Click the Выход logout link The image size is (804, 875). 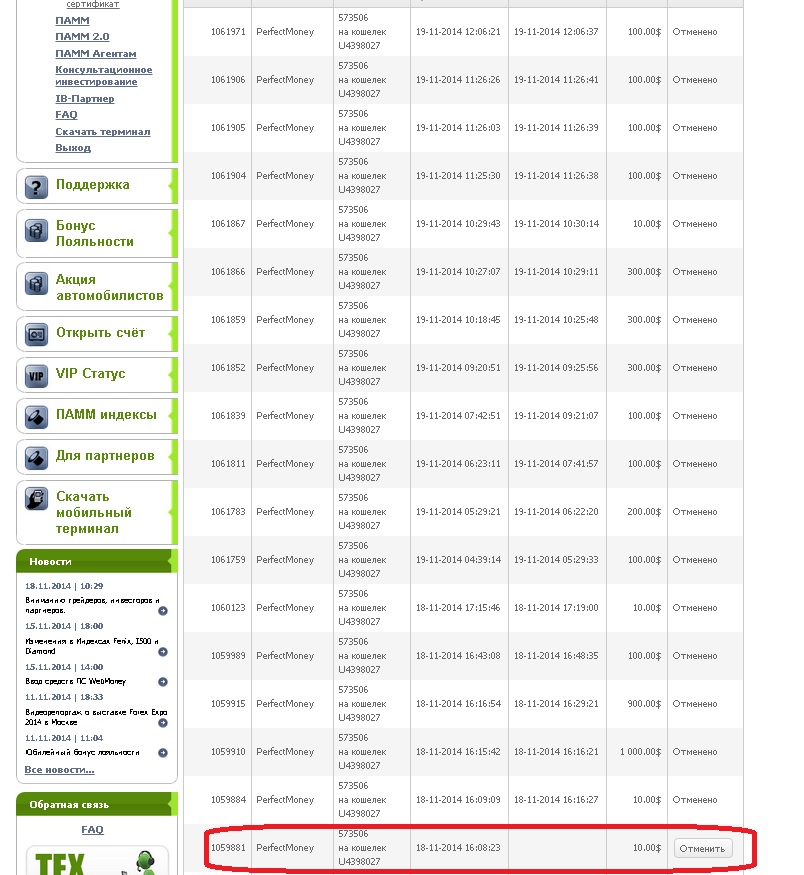pos(73,148)
